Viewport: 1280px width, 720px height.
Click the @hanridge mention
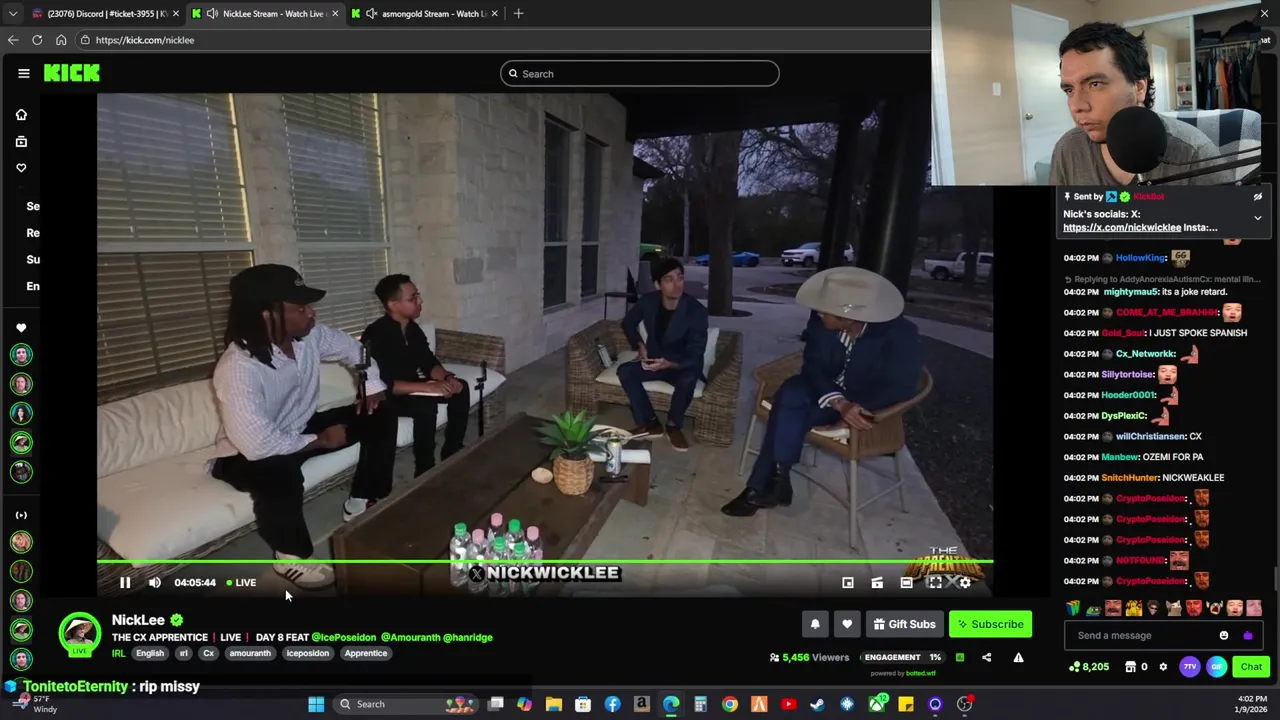click(468, 637)
